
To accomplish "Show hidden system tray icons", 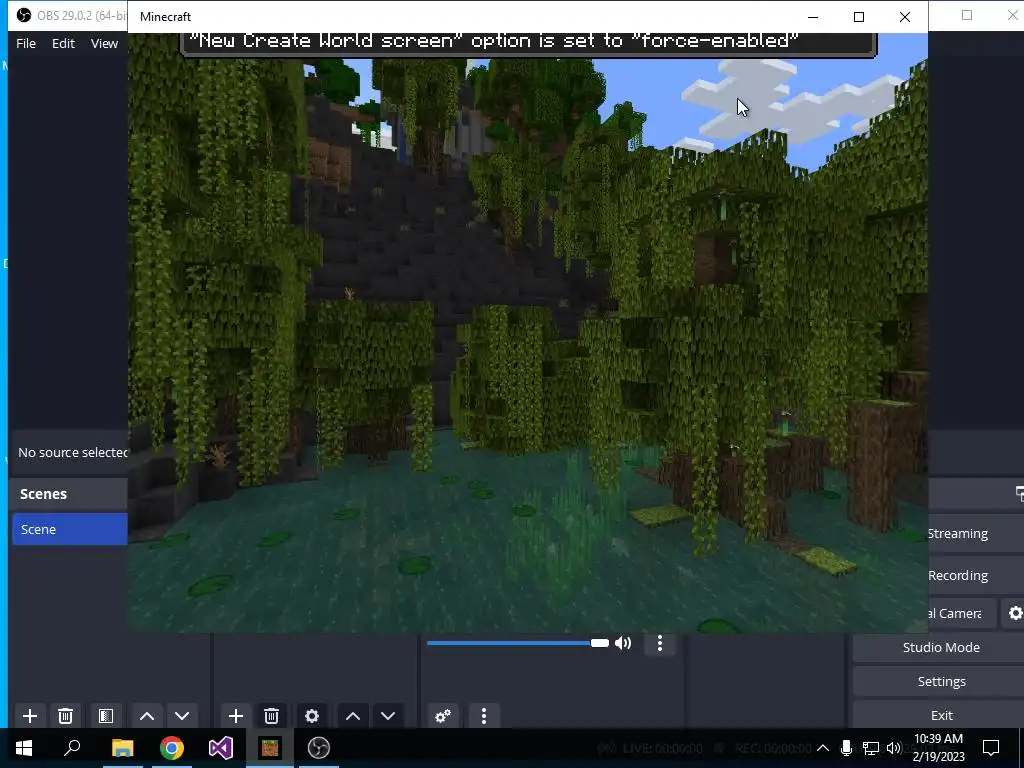I will tap(823, 748).
